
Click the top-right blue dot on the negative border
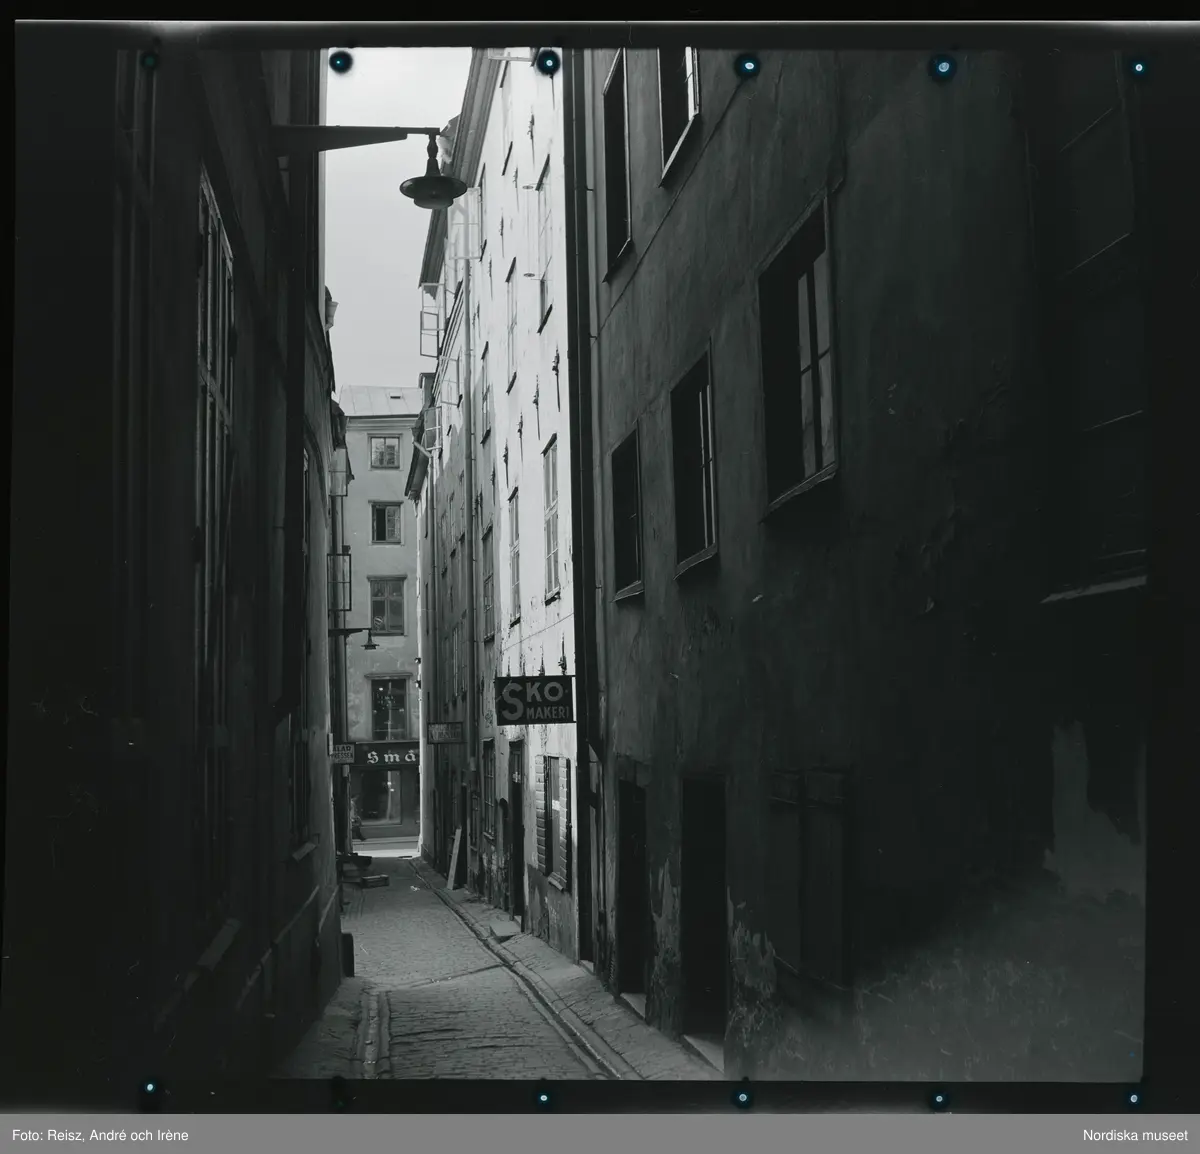1137,67
